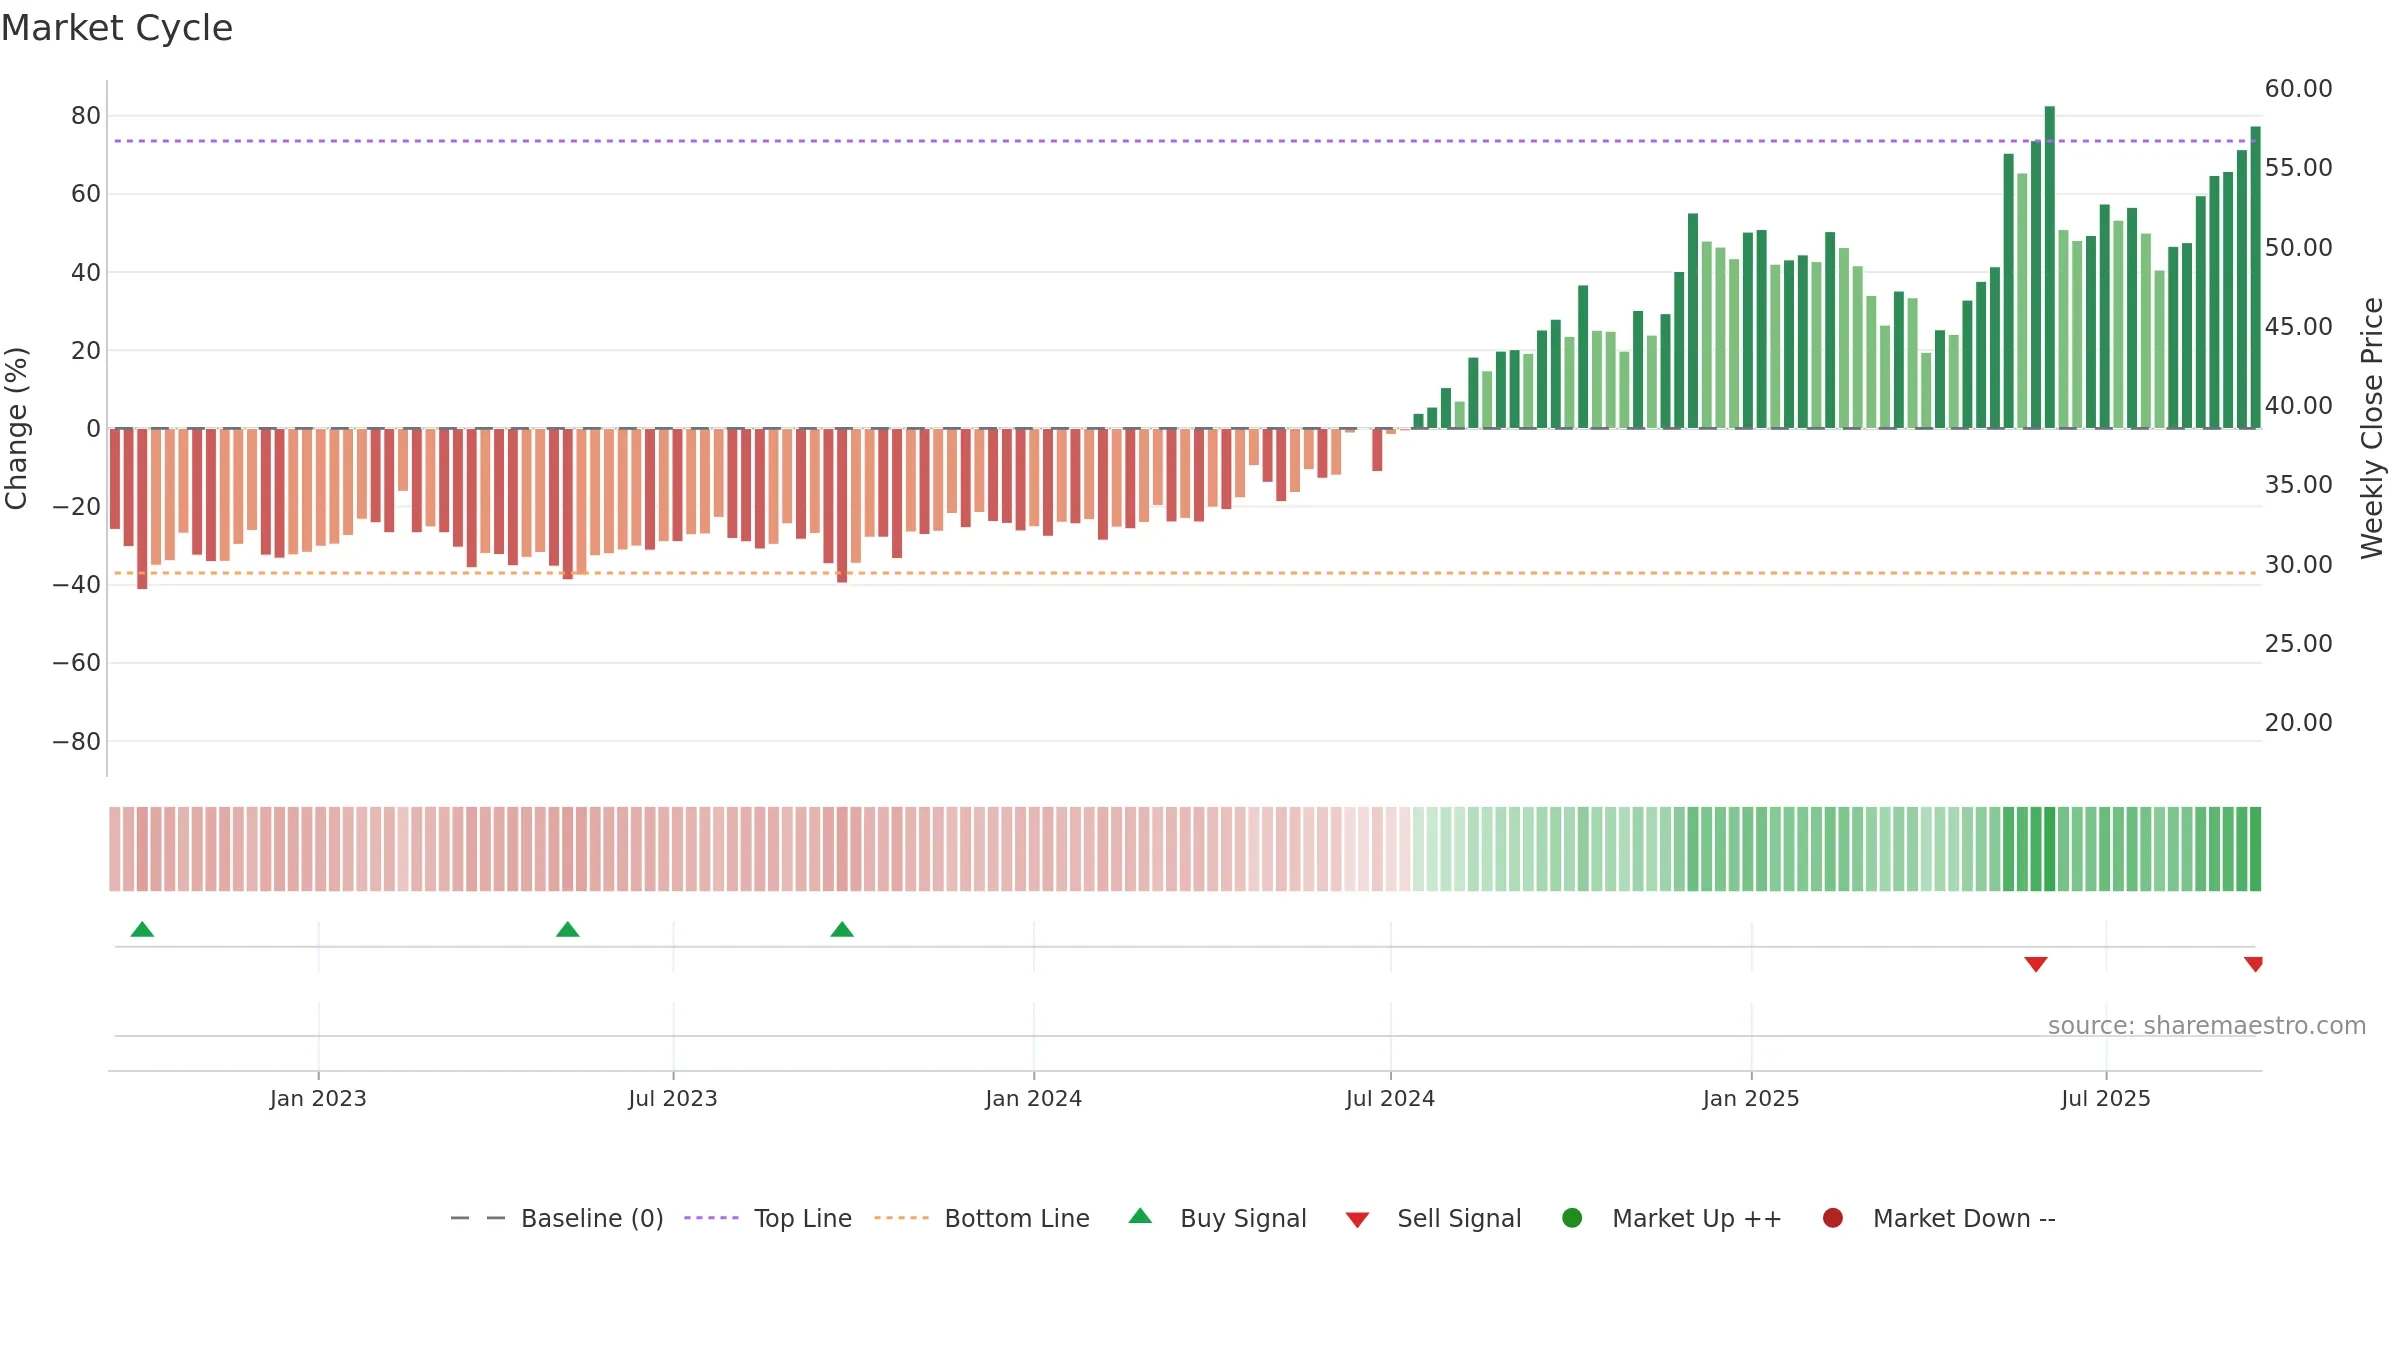Click the 45.00 price tick on right axis

2298,327
